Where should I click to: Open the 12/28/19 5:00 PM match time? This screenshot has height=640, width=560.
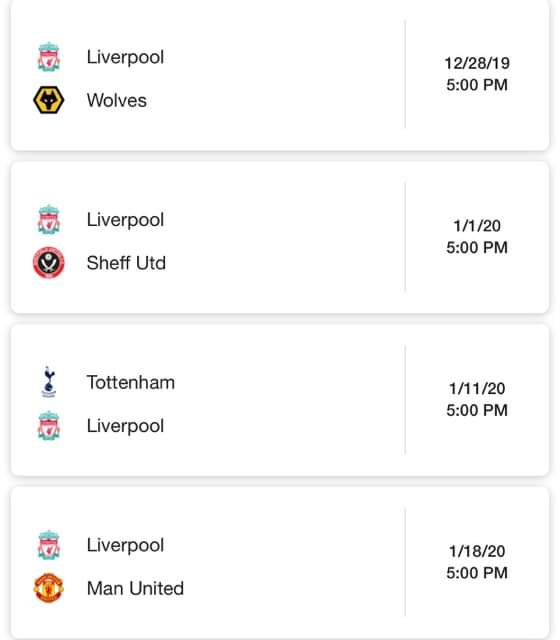tap(477, 74)
